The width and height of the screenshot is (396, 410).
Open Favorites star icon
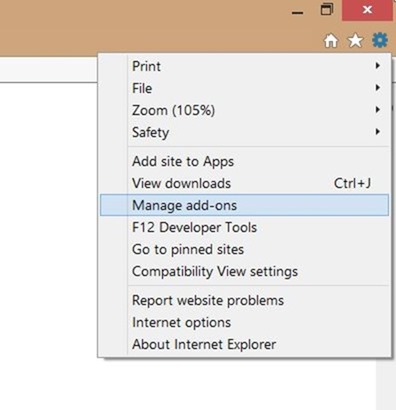coord(355,41)
